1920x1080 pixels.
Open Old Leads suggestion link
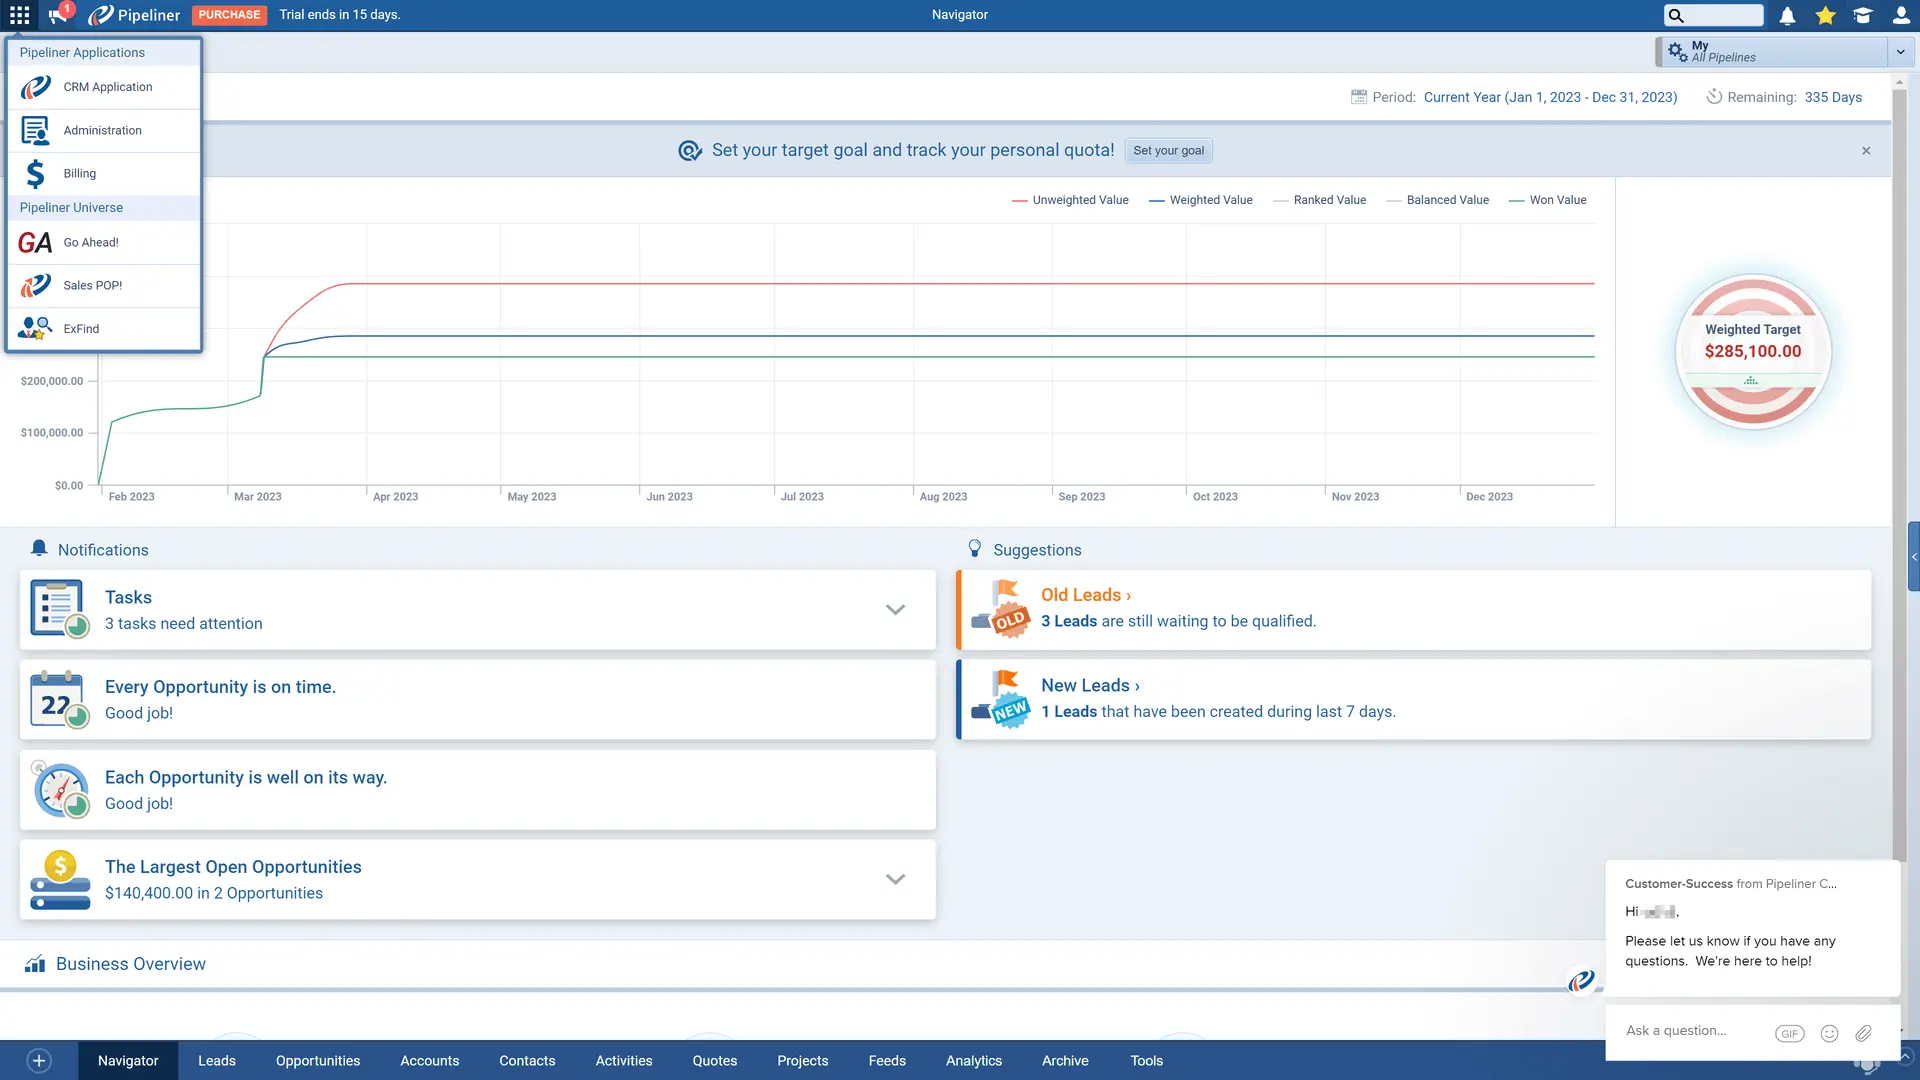[1085, 595]
